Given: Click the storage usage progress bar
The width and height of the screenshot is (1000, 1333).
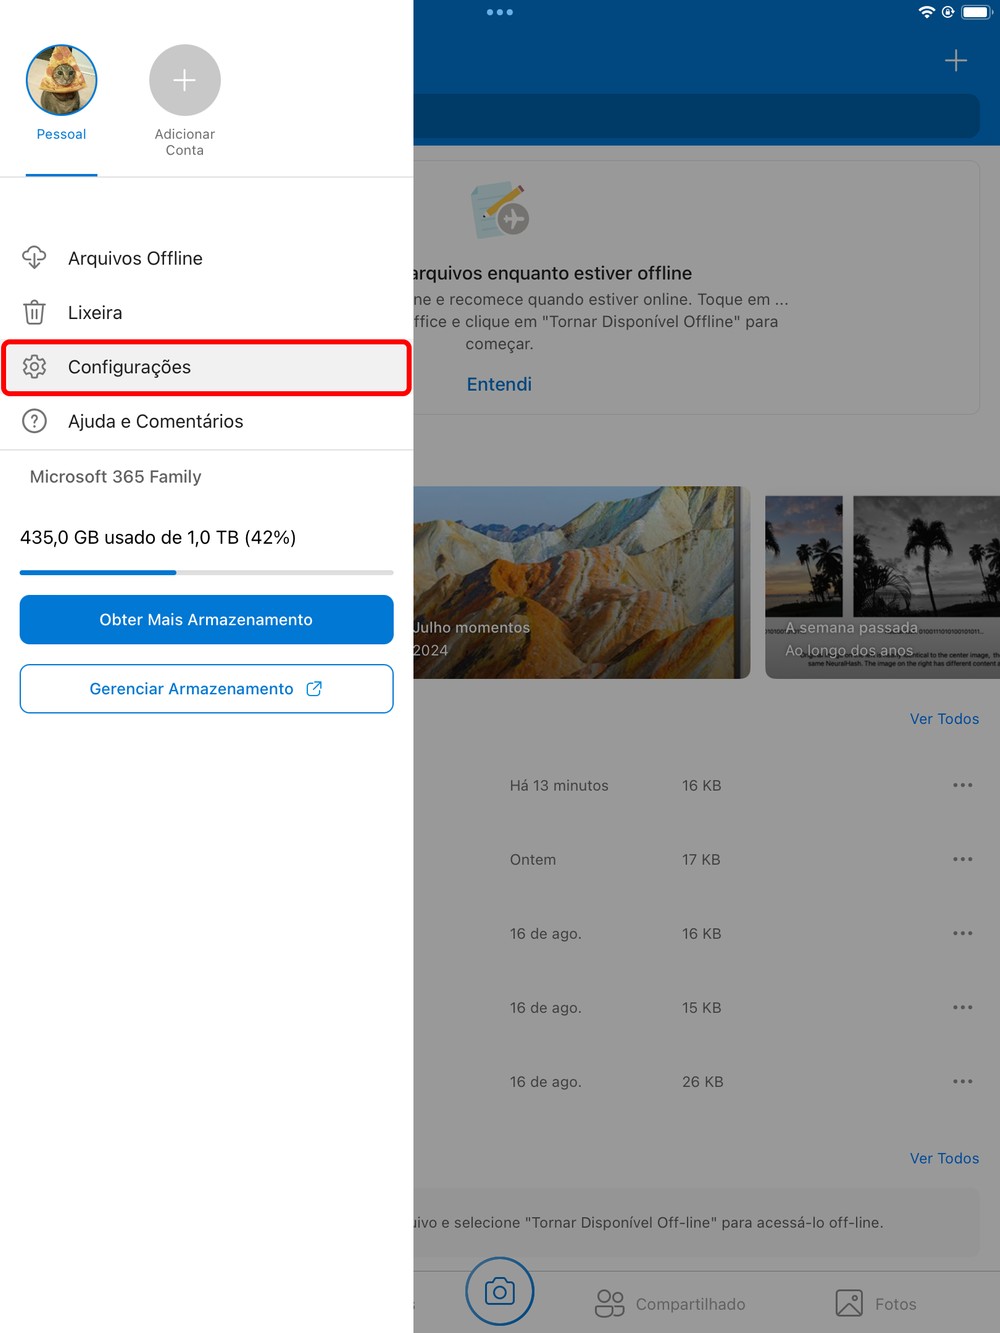Looking at the screenshot, I should [x=206, y=572].
